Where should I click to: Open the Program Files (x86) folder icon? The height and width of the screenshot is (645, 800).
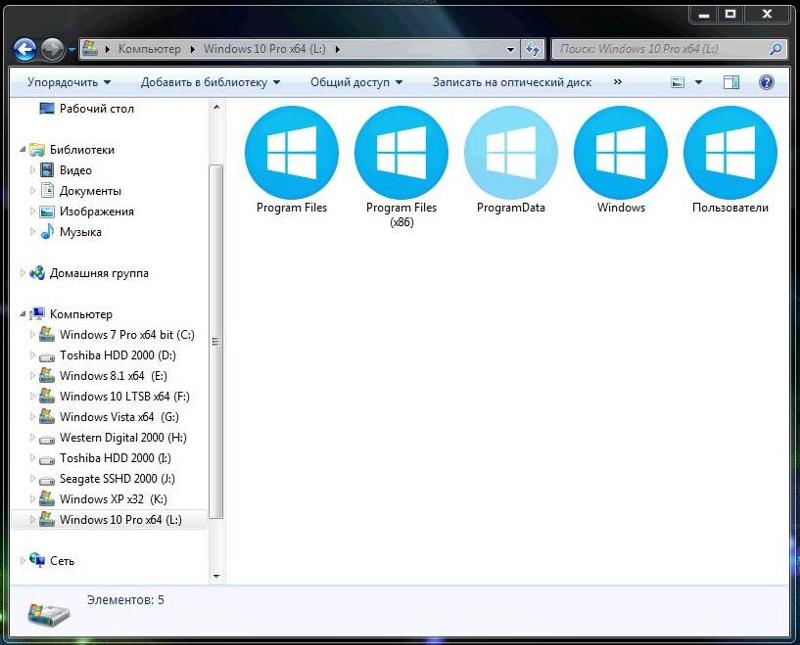tap(402, 152)
